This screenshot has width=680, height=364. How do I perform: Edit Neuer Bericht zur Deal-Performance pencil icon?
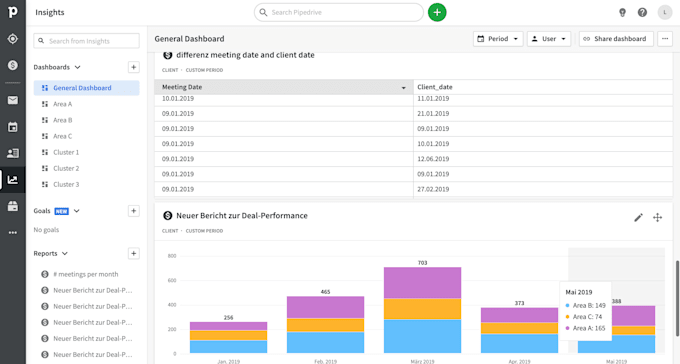[x=638, y=218]
